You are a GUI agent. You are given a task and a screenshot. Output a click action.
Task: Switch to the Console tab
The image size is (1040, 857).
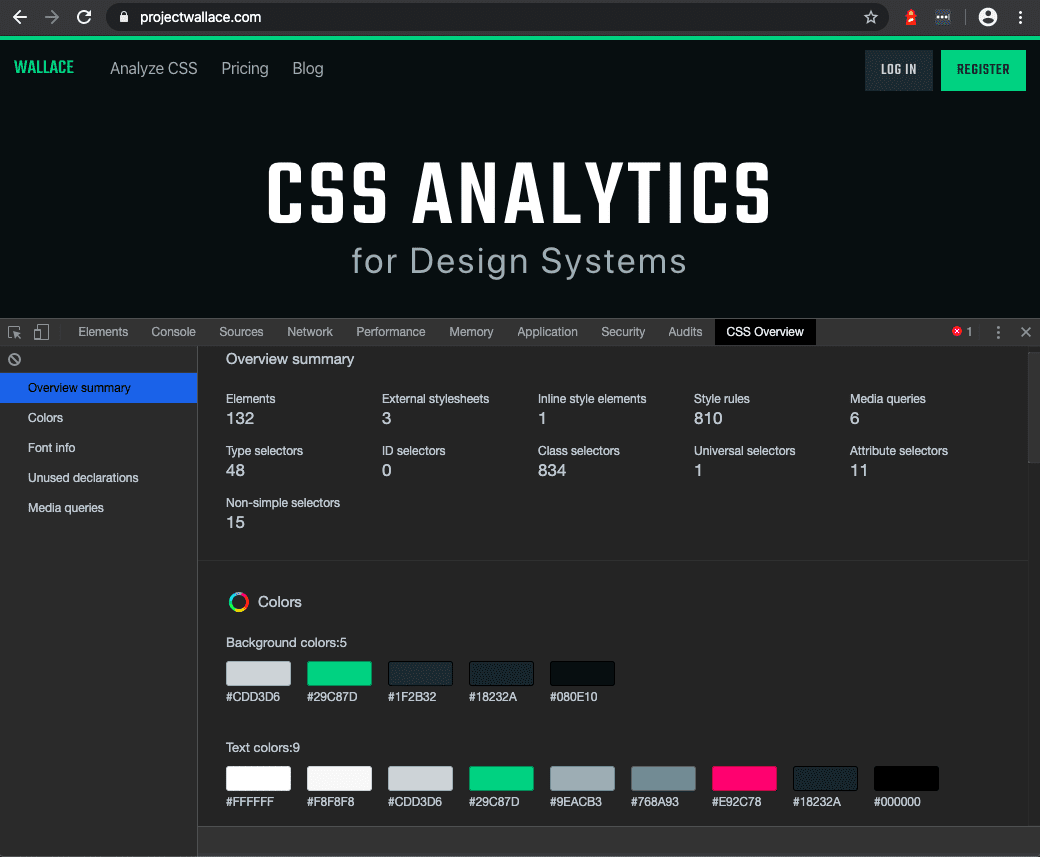(x=173, y=331)
